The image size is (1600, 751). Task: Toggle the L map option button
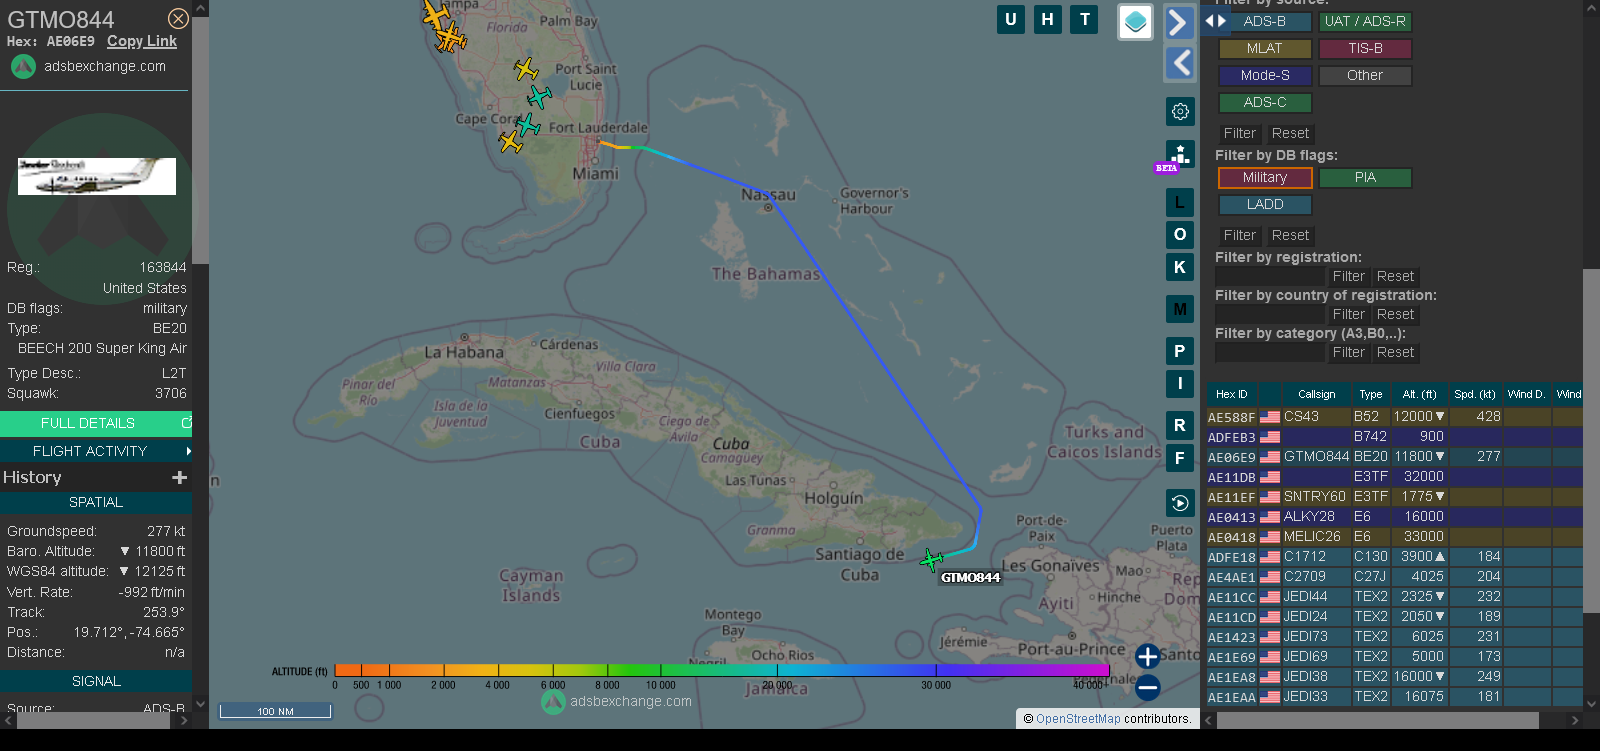pos(1180,202)
